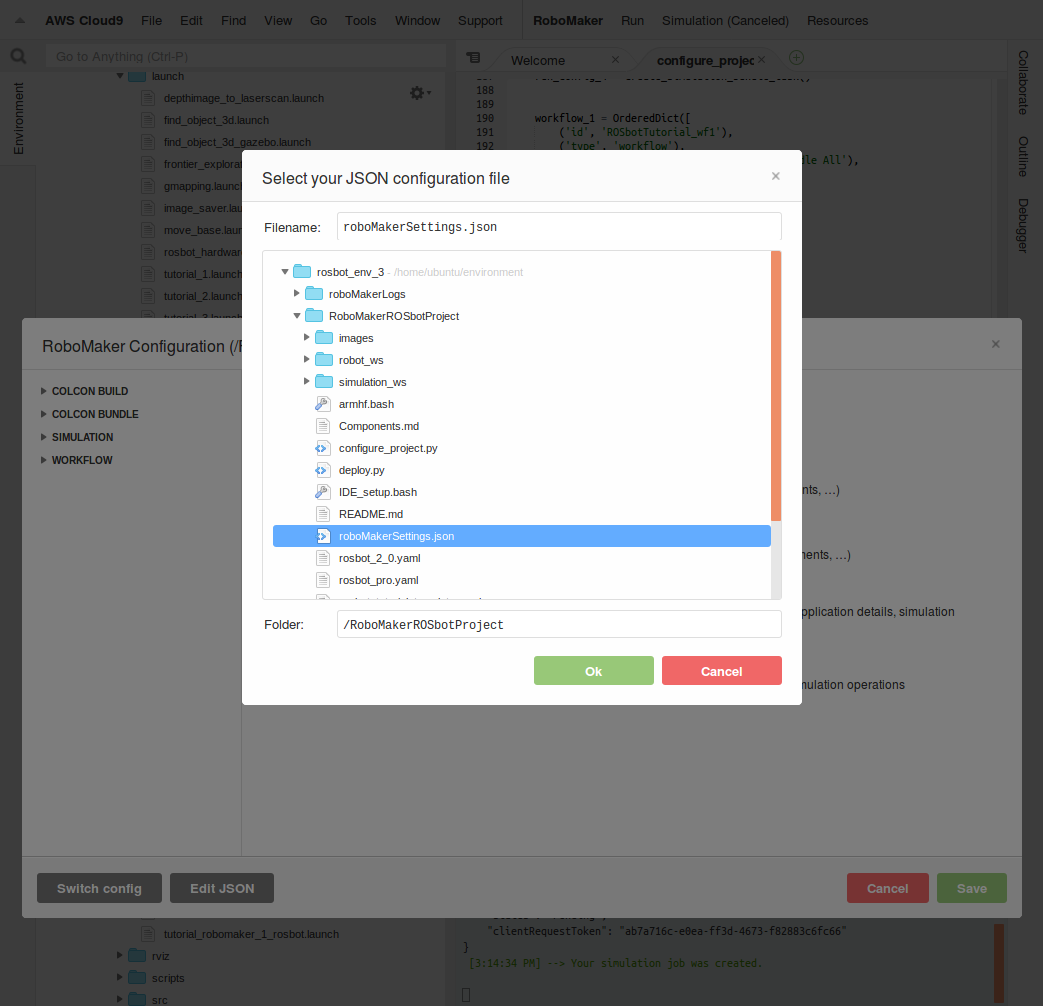Expand the images folder
Viewport: 1043px width, 1006px height.
(x=307, y=337)
